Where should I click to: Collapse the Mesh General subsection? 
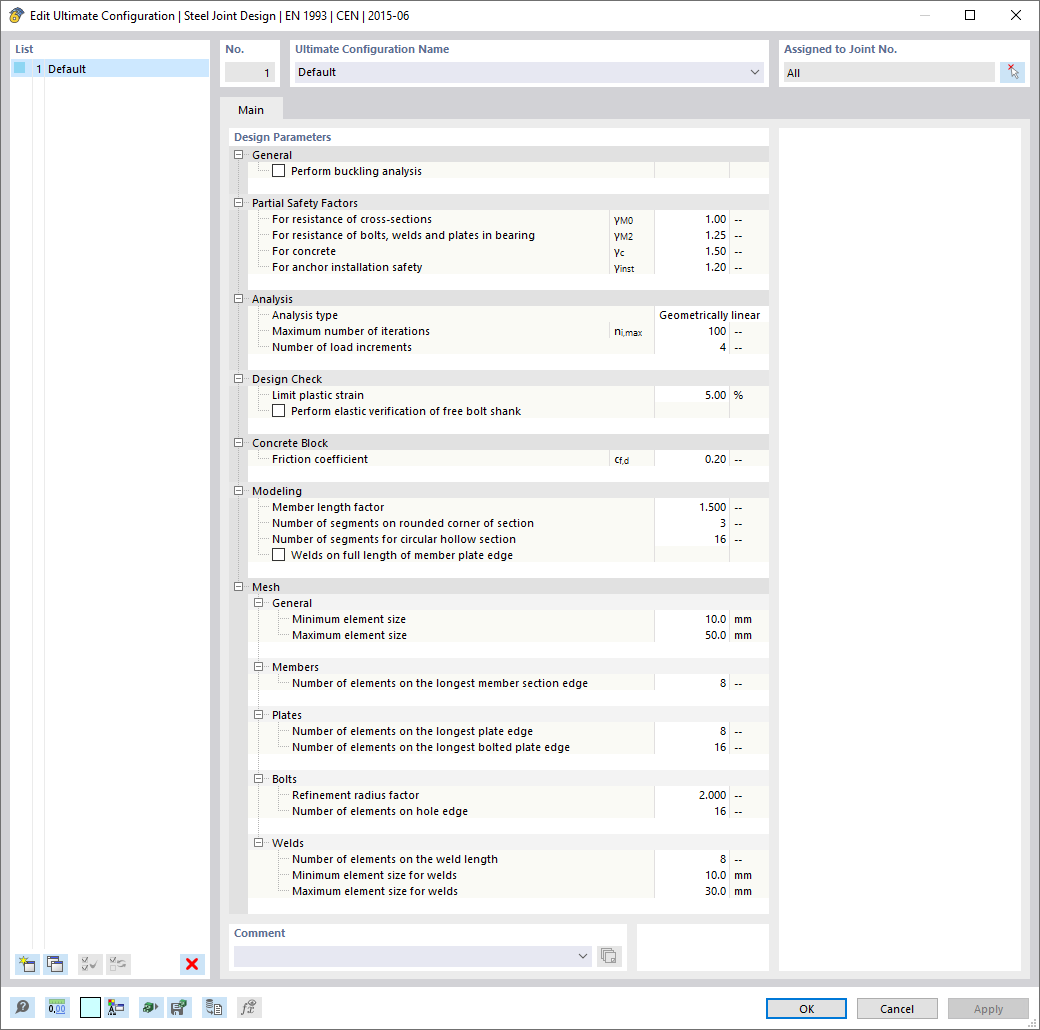point(259,603)
